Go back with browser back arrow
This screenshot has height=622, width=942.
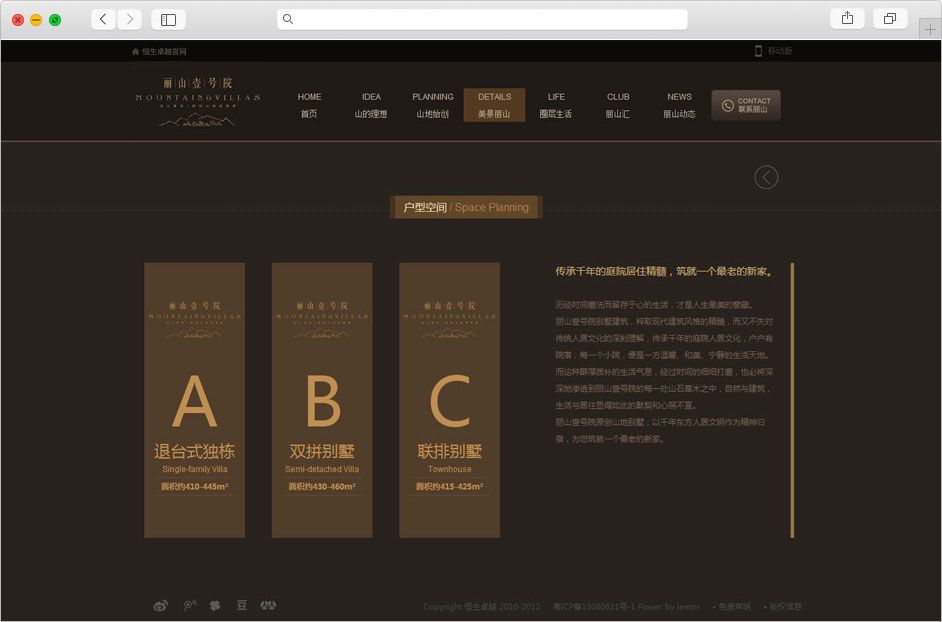pos(104,19)
